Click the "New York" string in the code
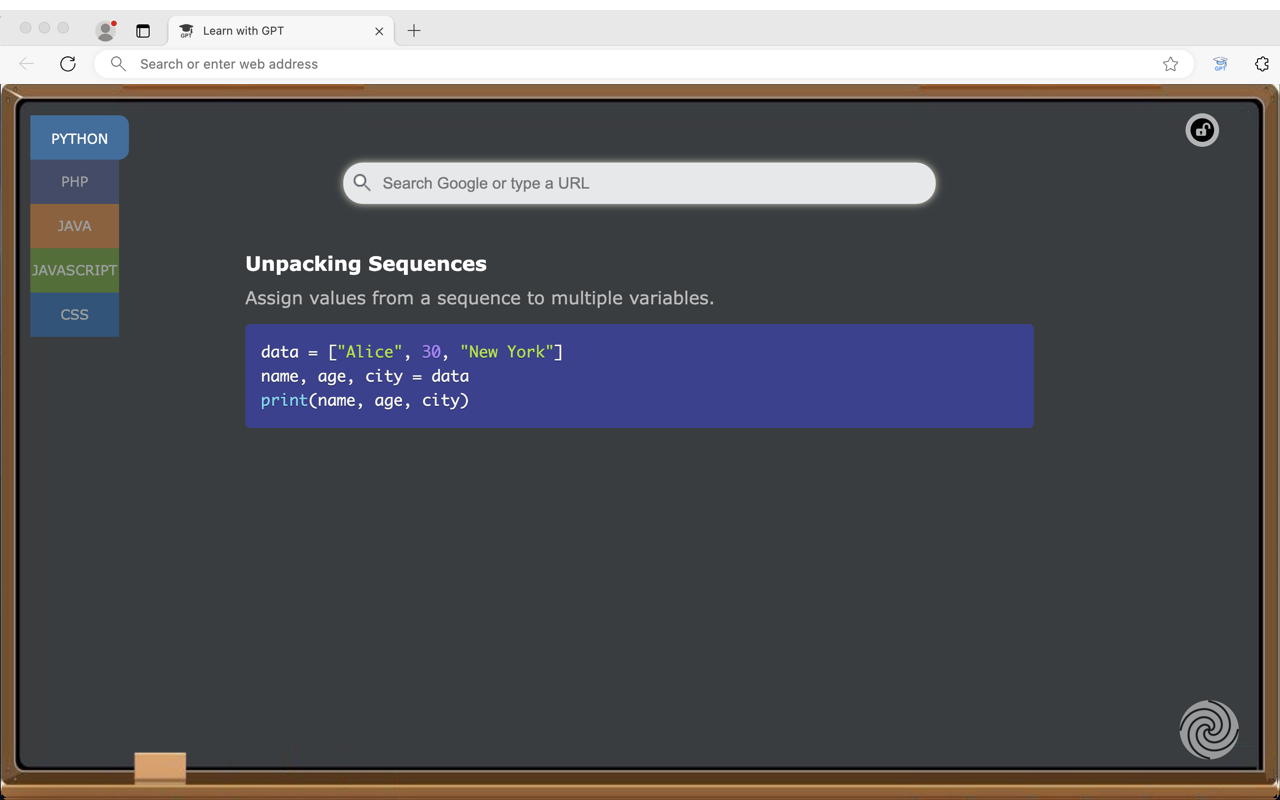 click(x=507, y=352)
